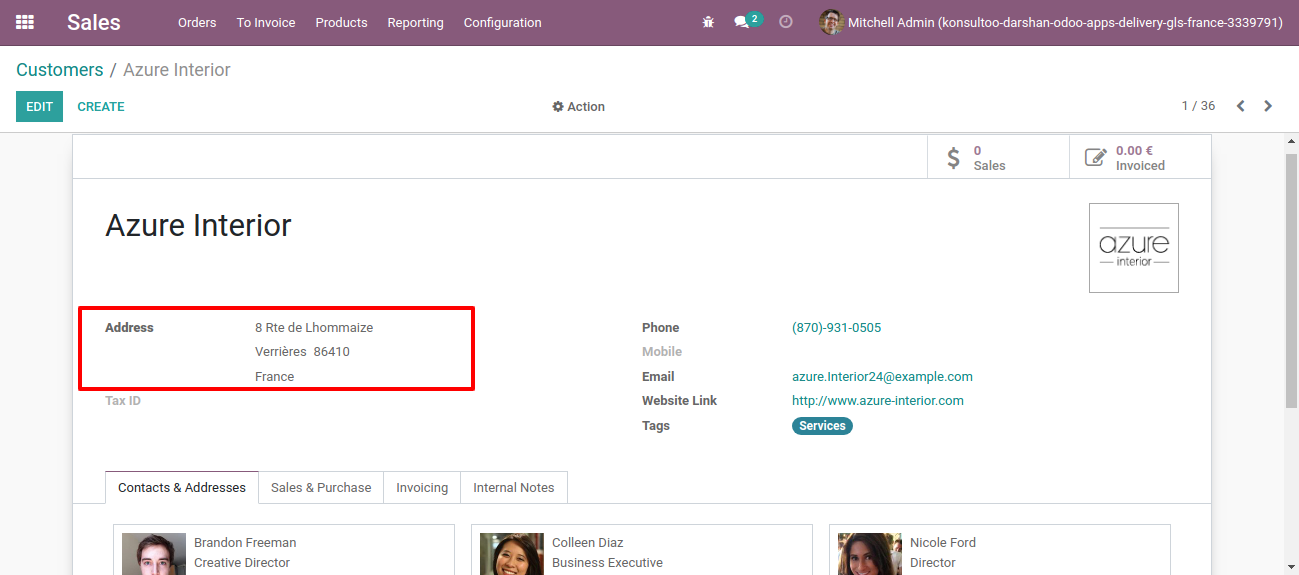
Task: Go to next record arrow
Action: 1268,106
